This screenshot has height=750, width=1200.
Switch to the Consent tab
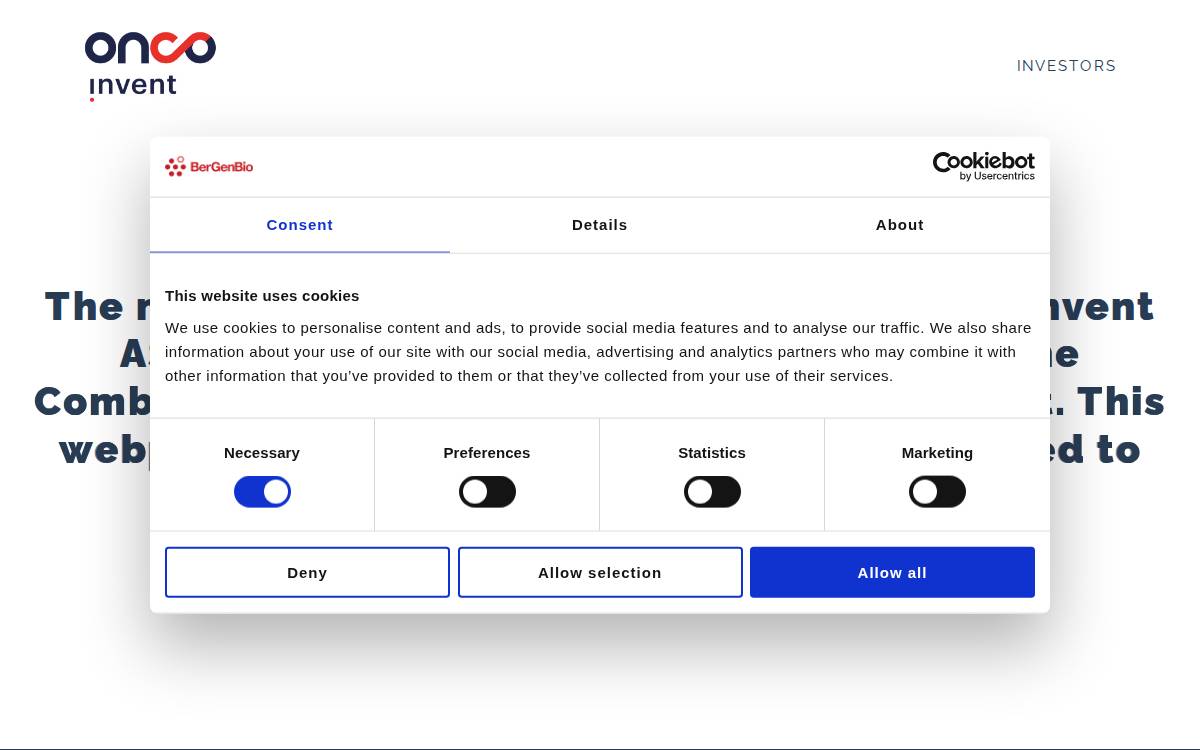(300, 225)
